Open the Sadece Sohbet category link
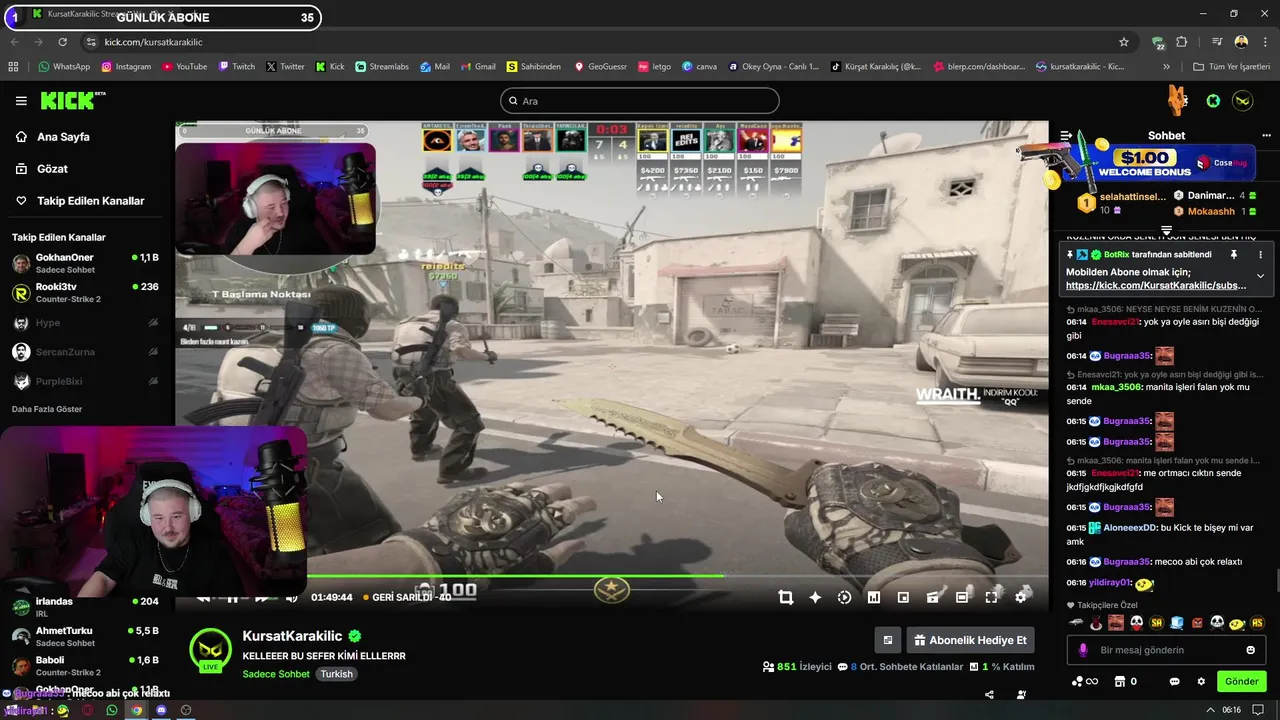This screenshot has width=1280, height=720. 276,674
